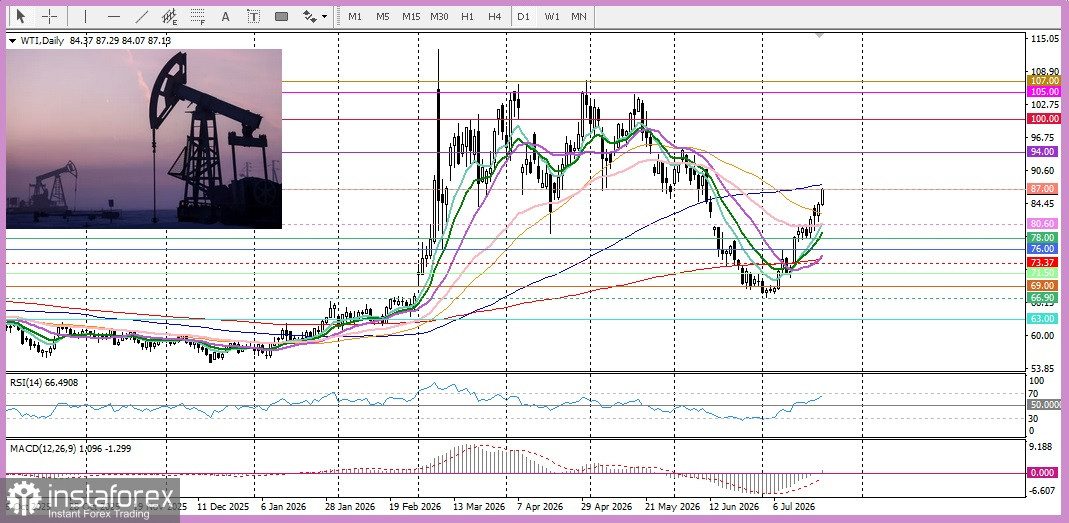Click the 100.00 price level label
Viewport: 1069px width, 523px height.
pos(1044,119)
